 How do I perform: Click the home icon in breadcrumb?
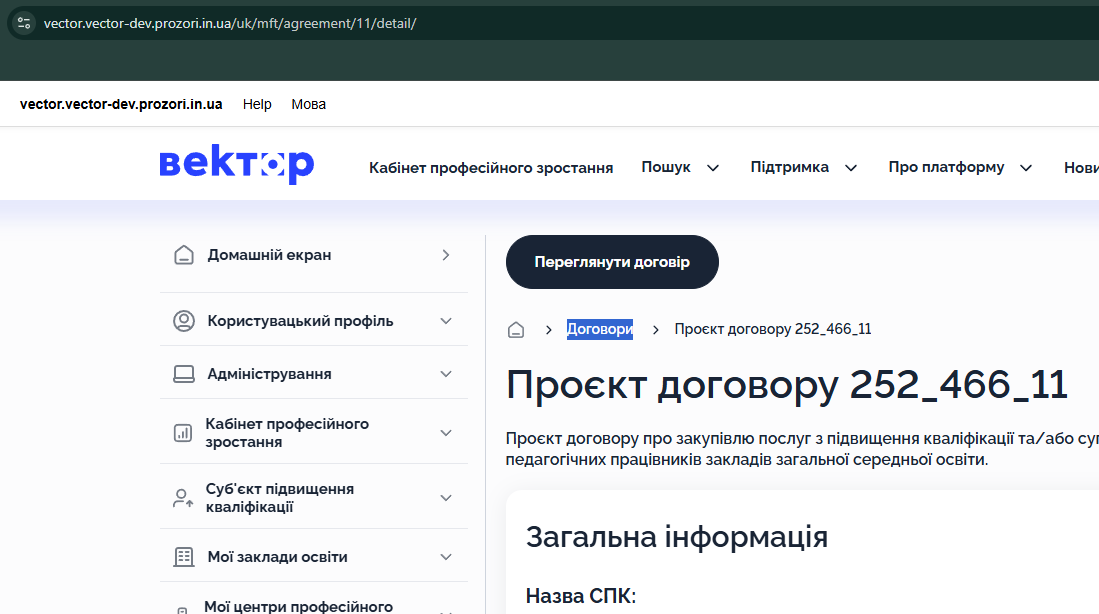tap(516, 330)
